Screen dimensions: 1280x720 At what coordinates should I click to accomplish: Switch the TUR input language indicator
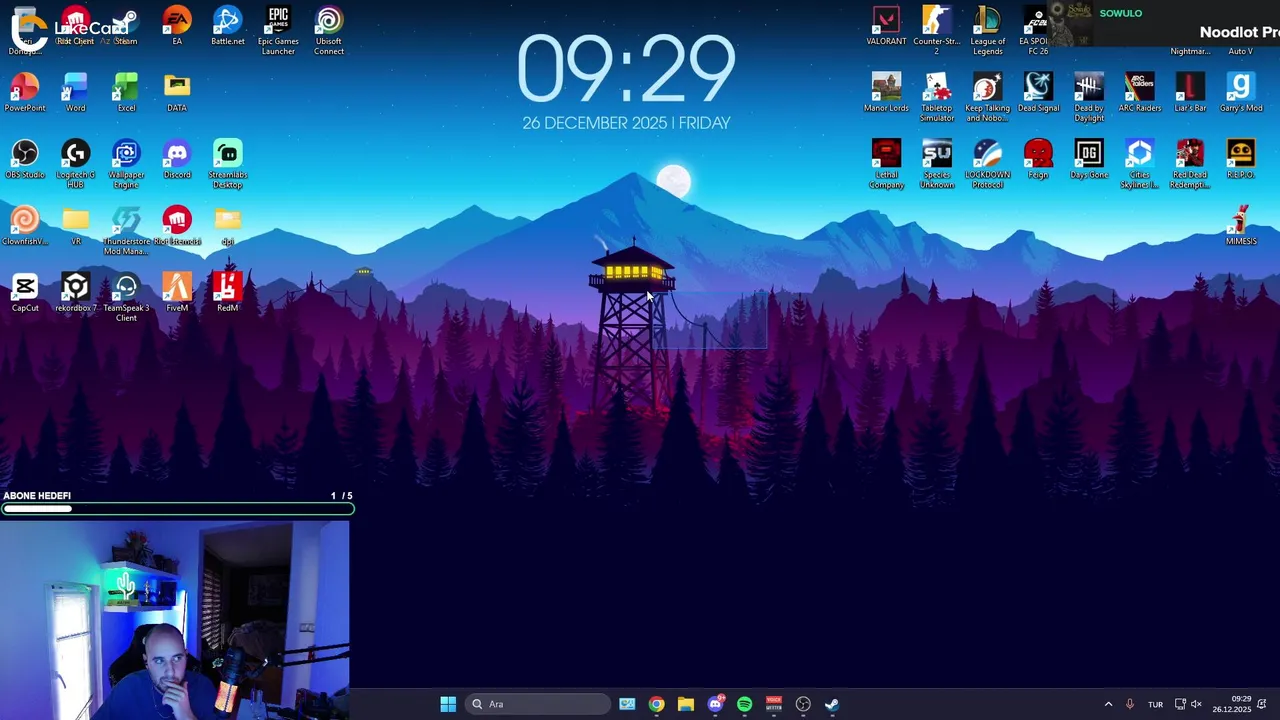[x=1155, y=704]
